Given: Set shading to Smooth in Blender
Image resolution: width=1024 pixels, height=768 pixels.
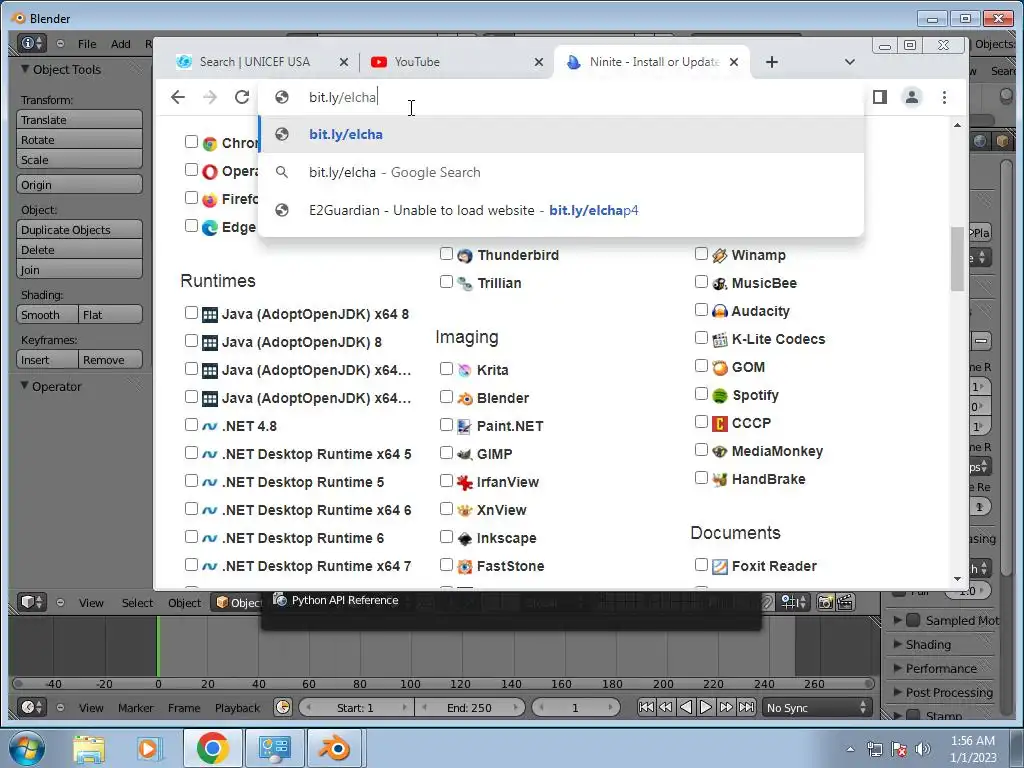Looking at the screenshot, I should click(47, 315).
